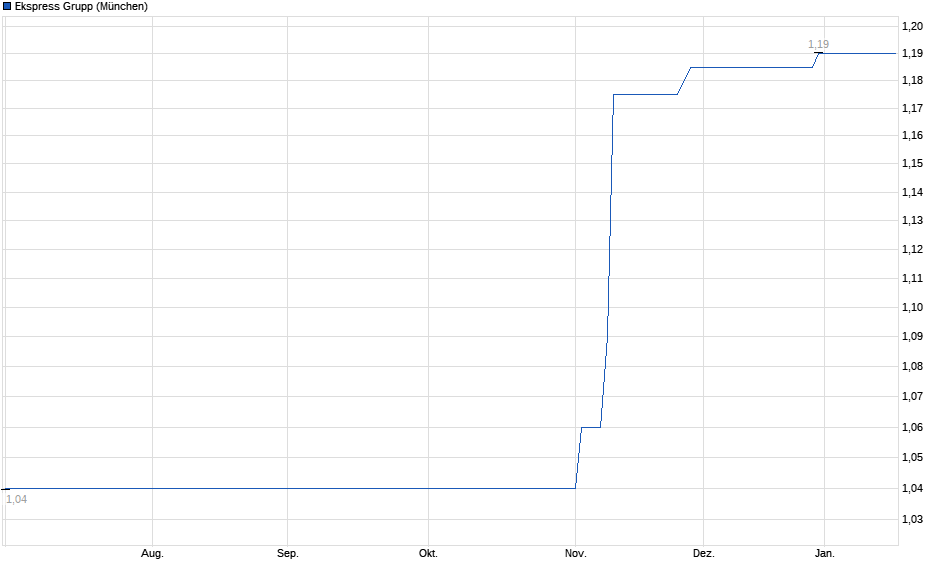The image size is (940, 579).
Task: Expand the Jan. section of the timeline
Action: [x=823, y=551]
